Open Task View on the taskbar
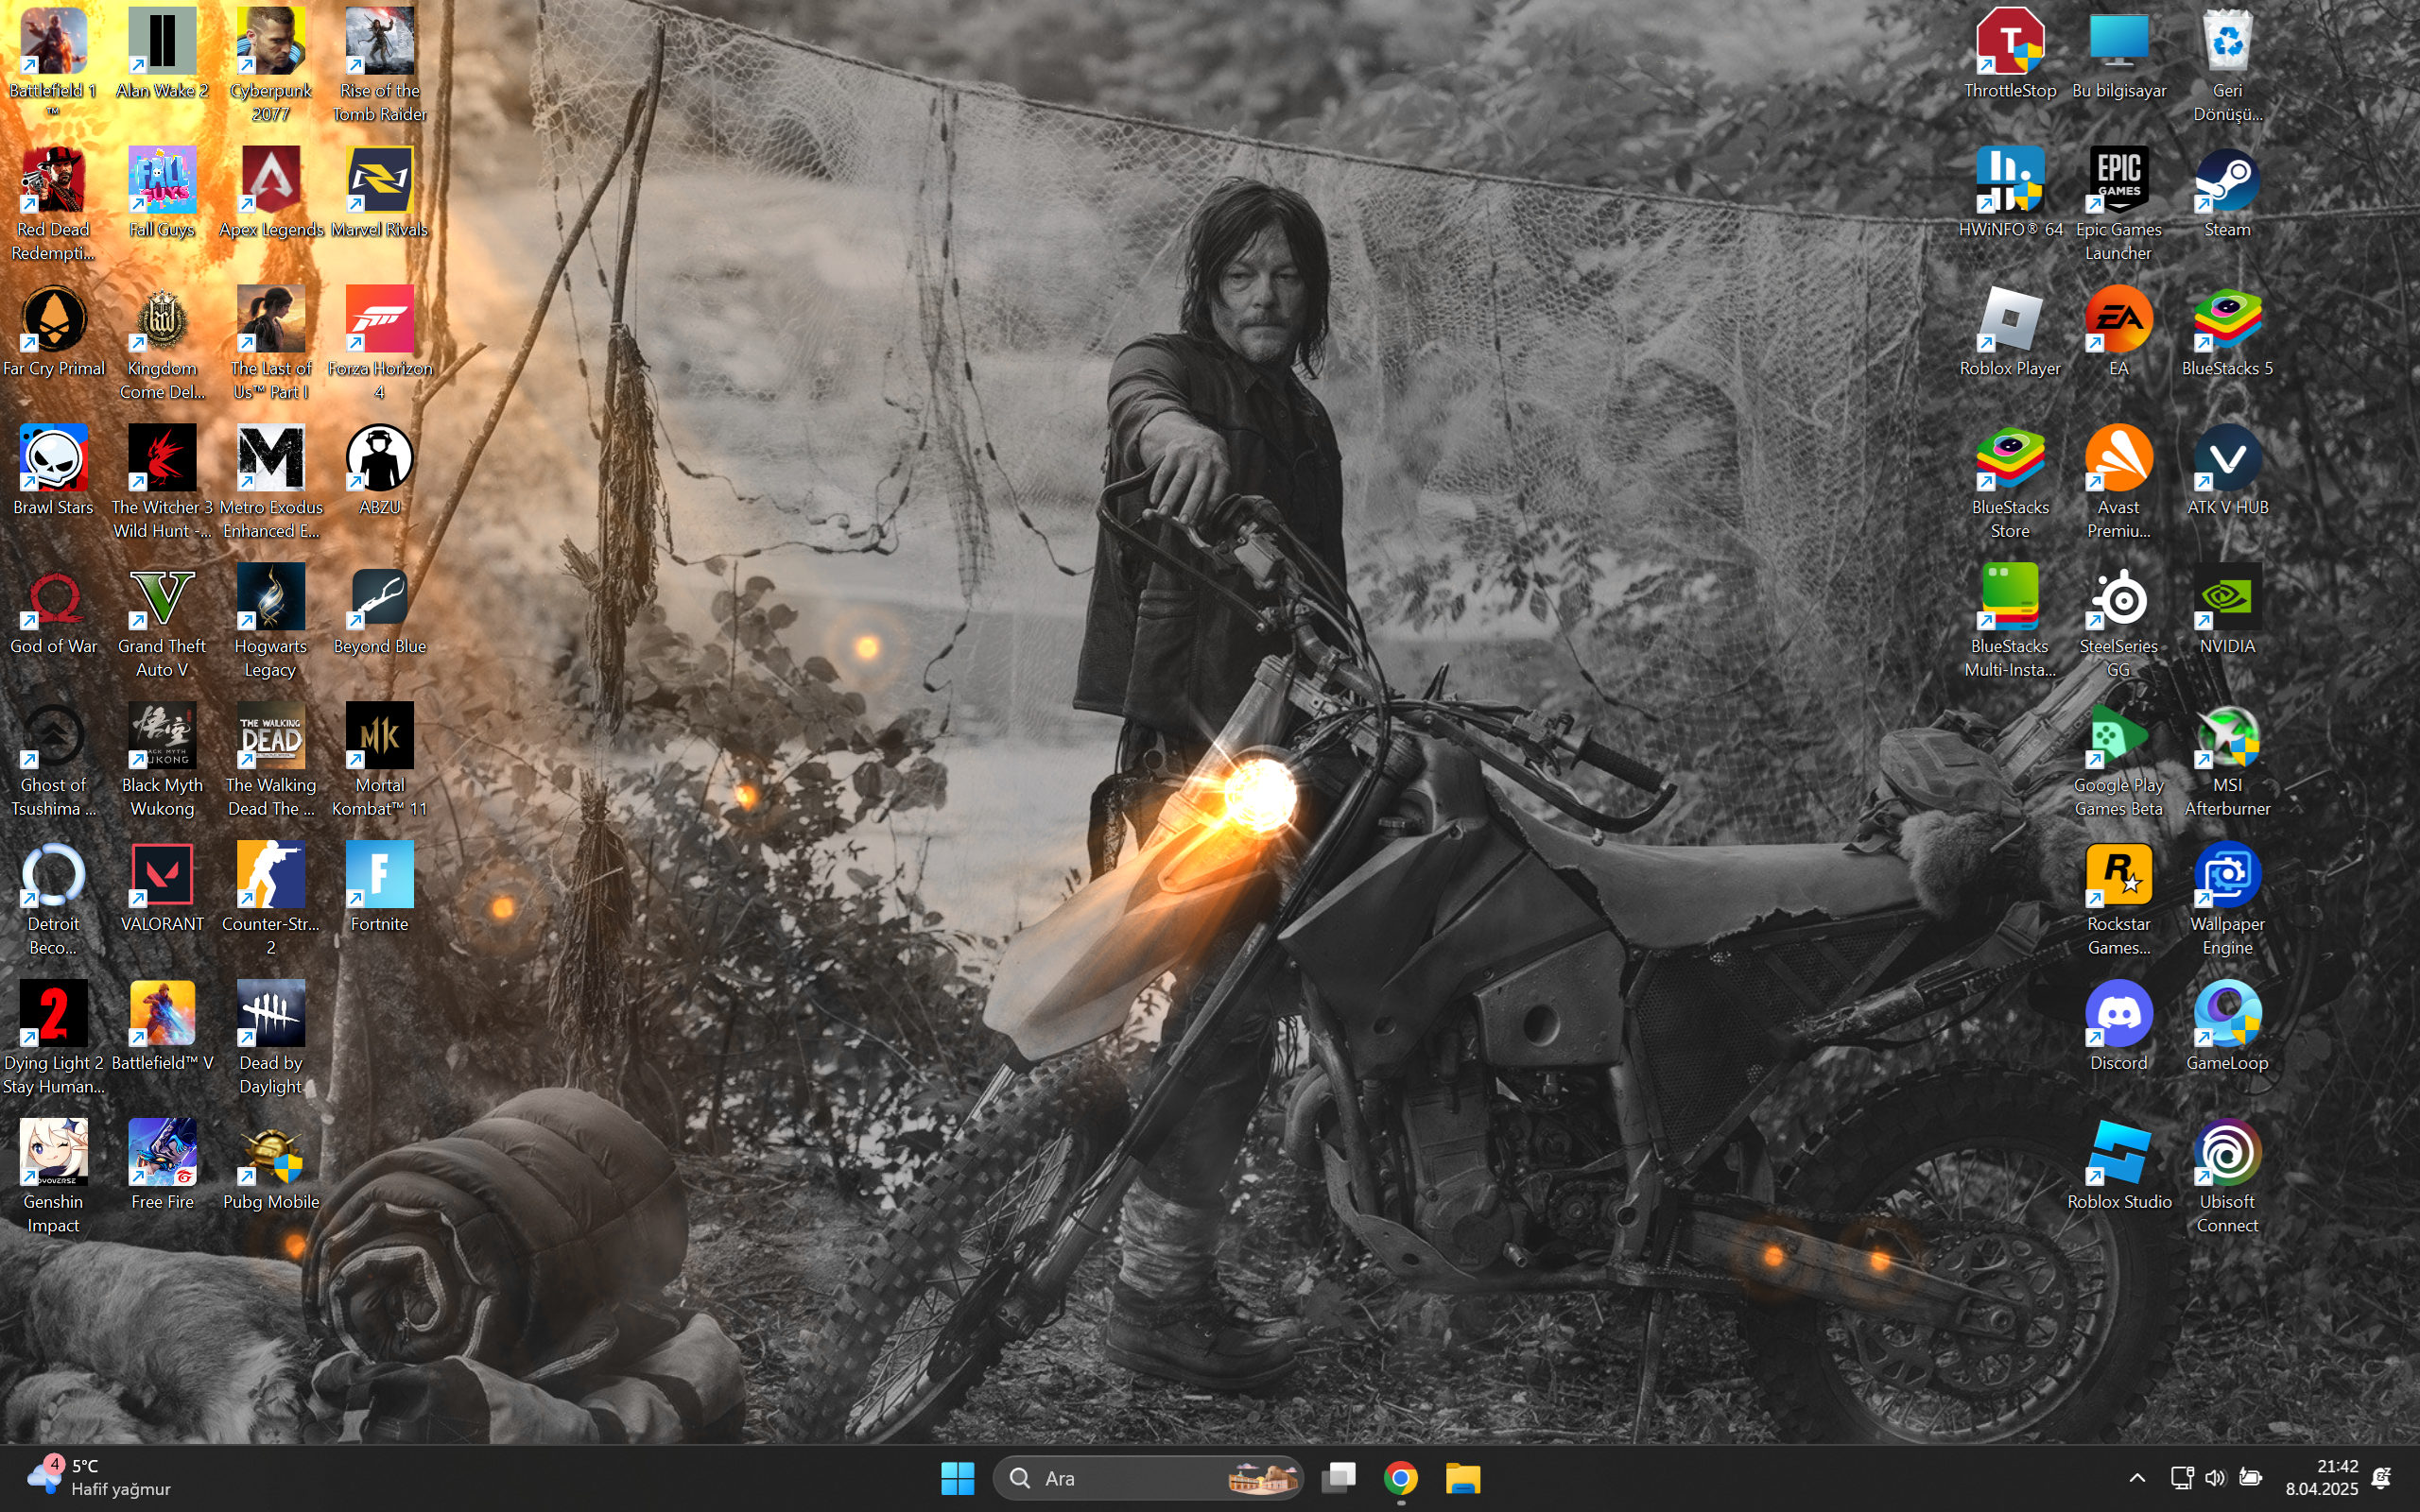This screenshot has height=1512, width=2420. [x=1339, y=1478]
